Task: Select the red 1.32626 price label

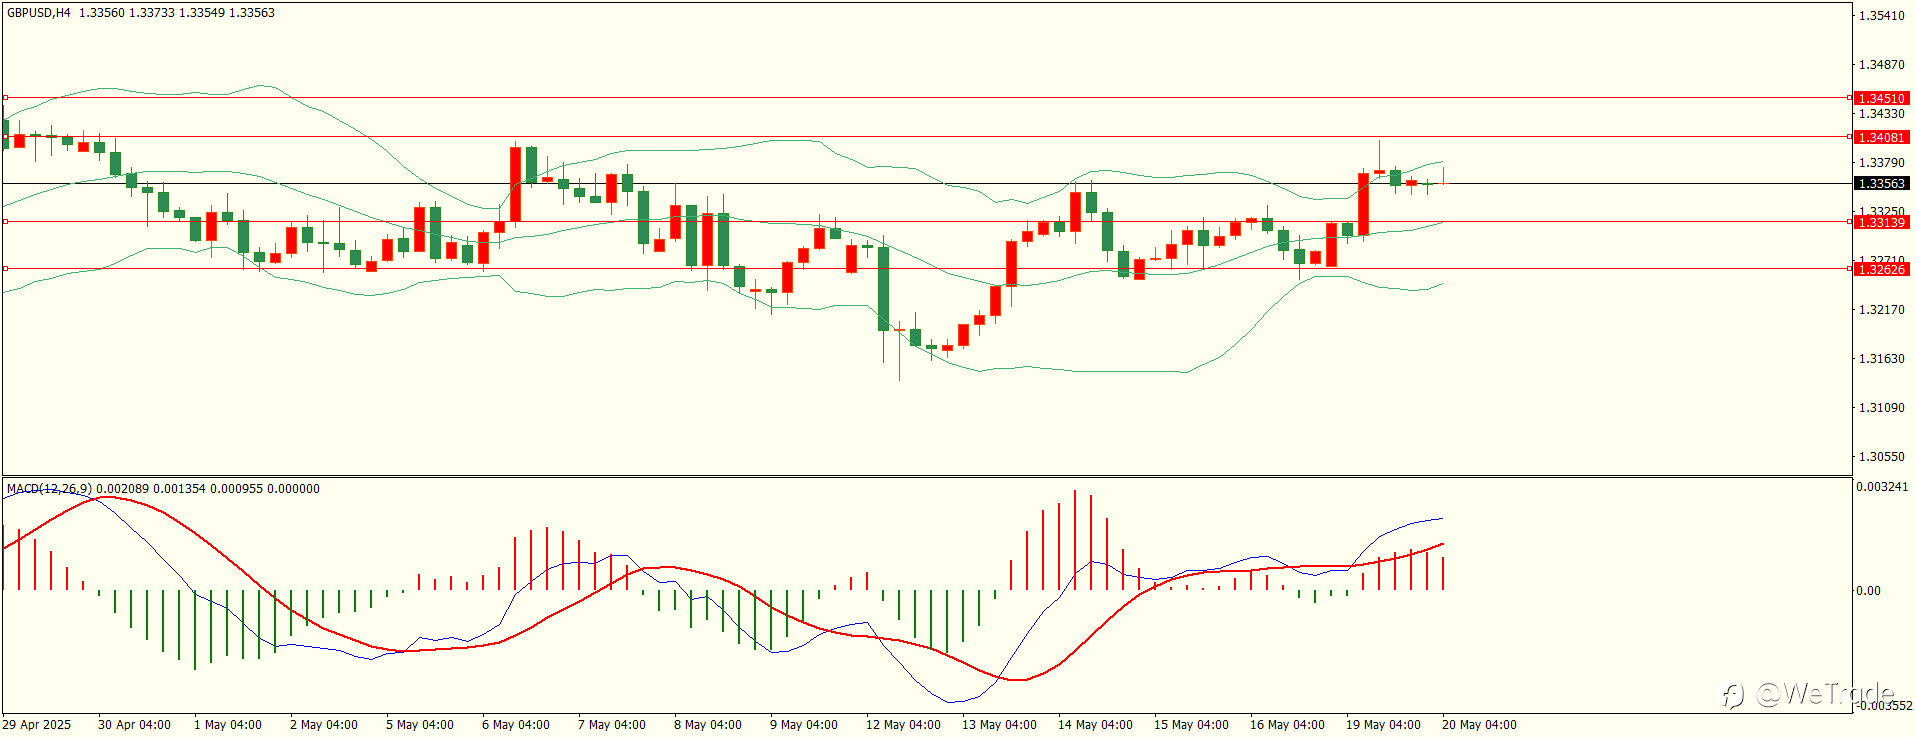Action: click(x=1881, y=269)
